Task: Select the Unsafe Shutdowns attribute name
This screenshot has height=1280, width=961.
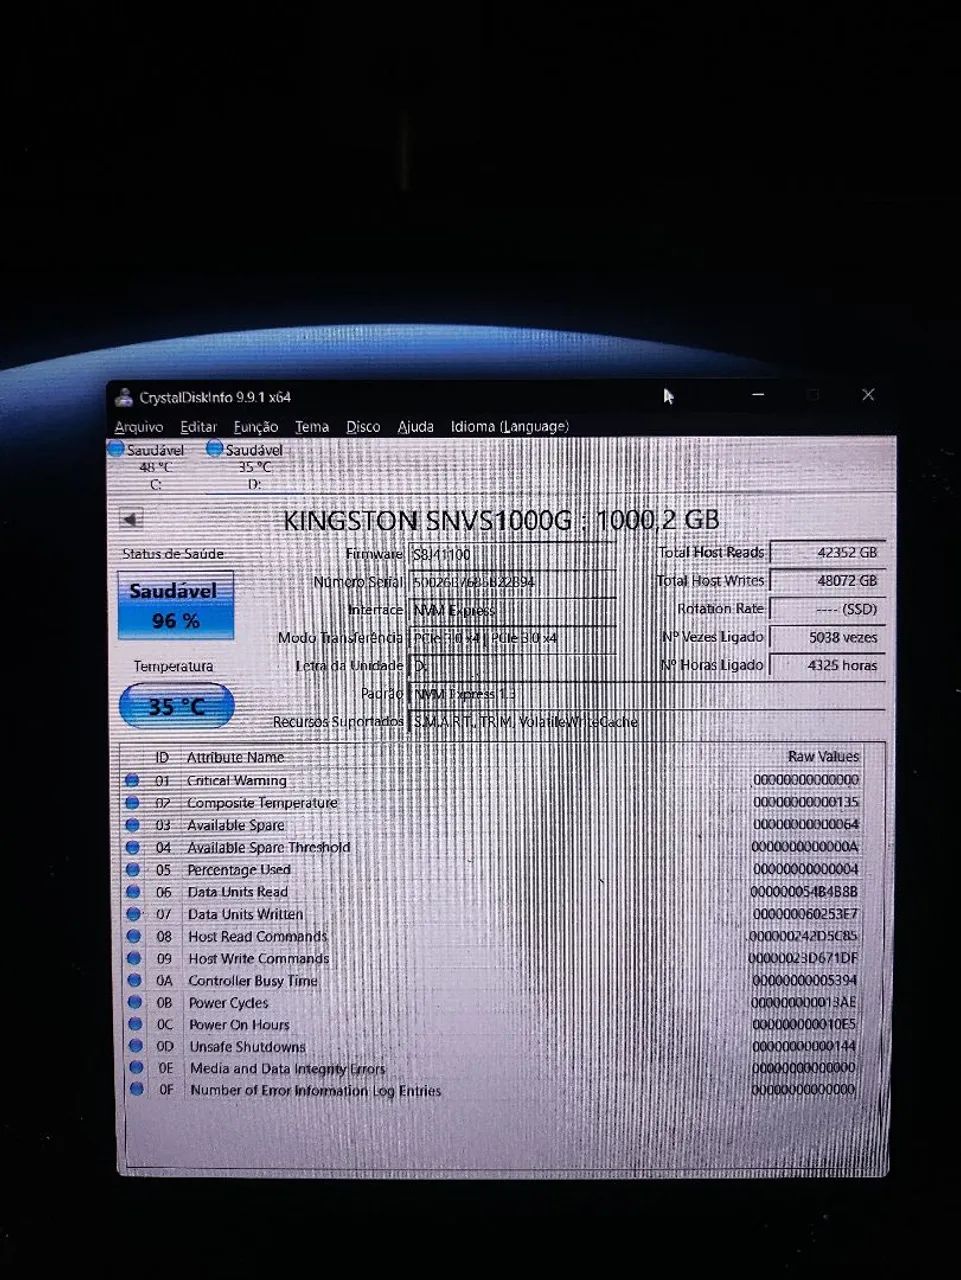Action: [247, 1047]
